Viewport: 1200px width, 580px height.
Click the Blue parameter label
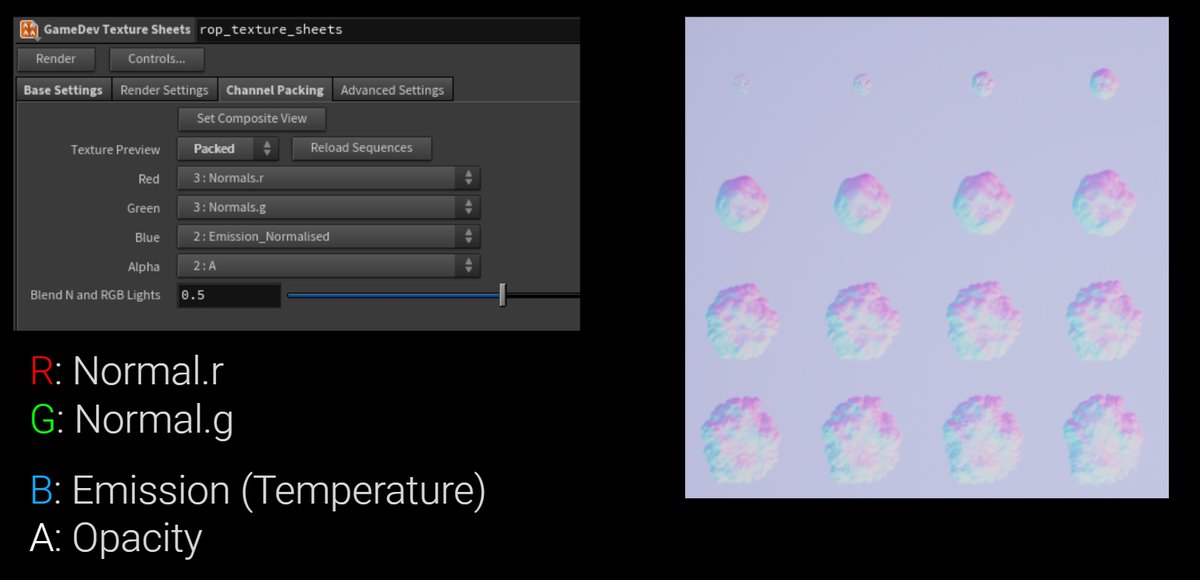click(x=147, y=237)
